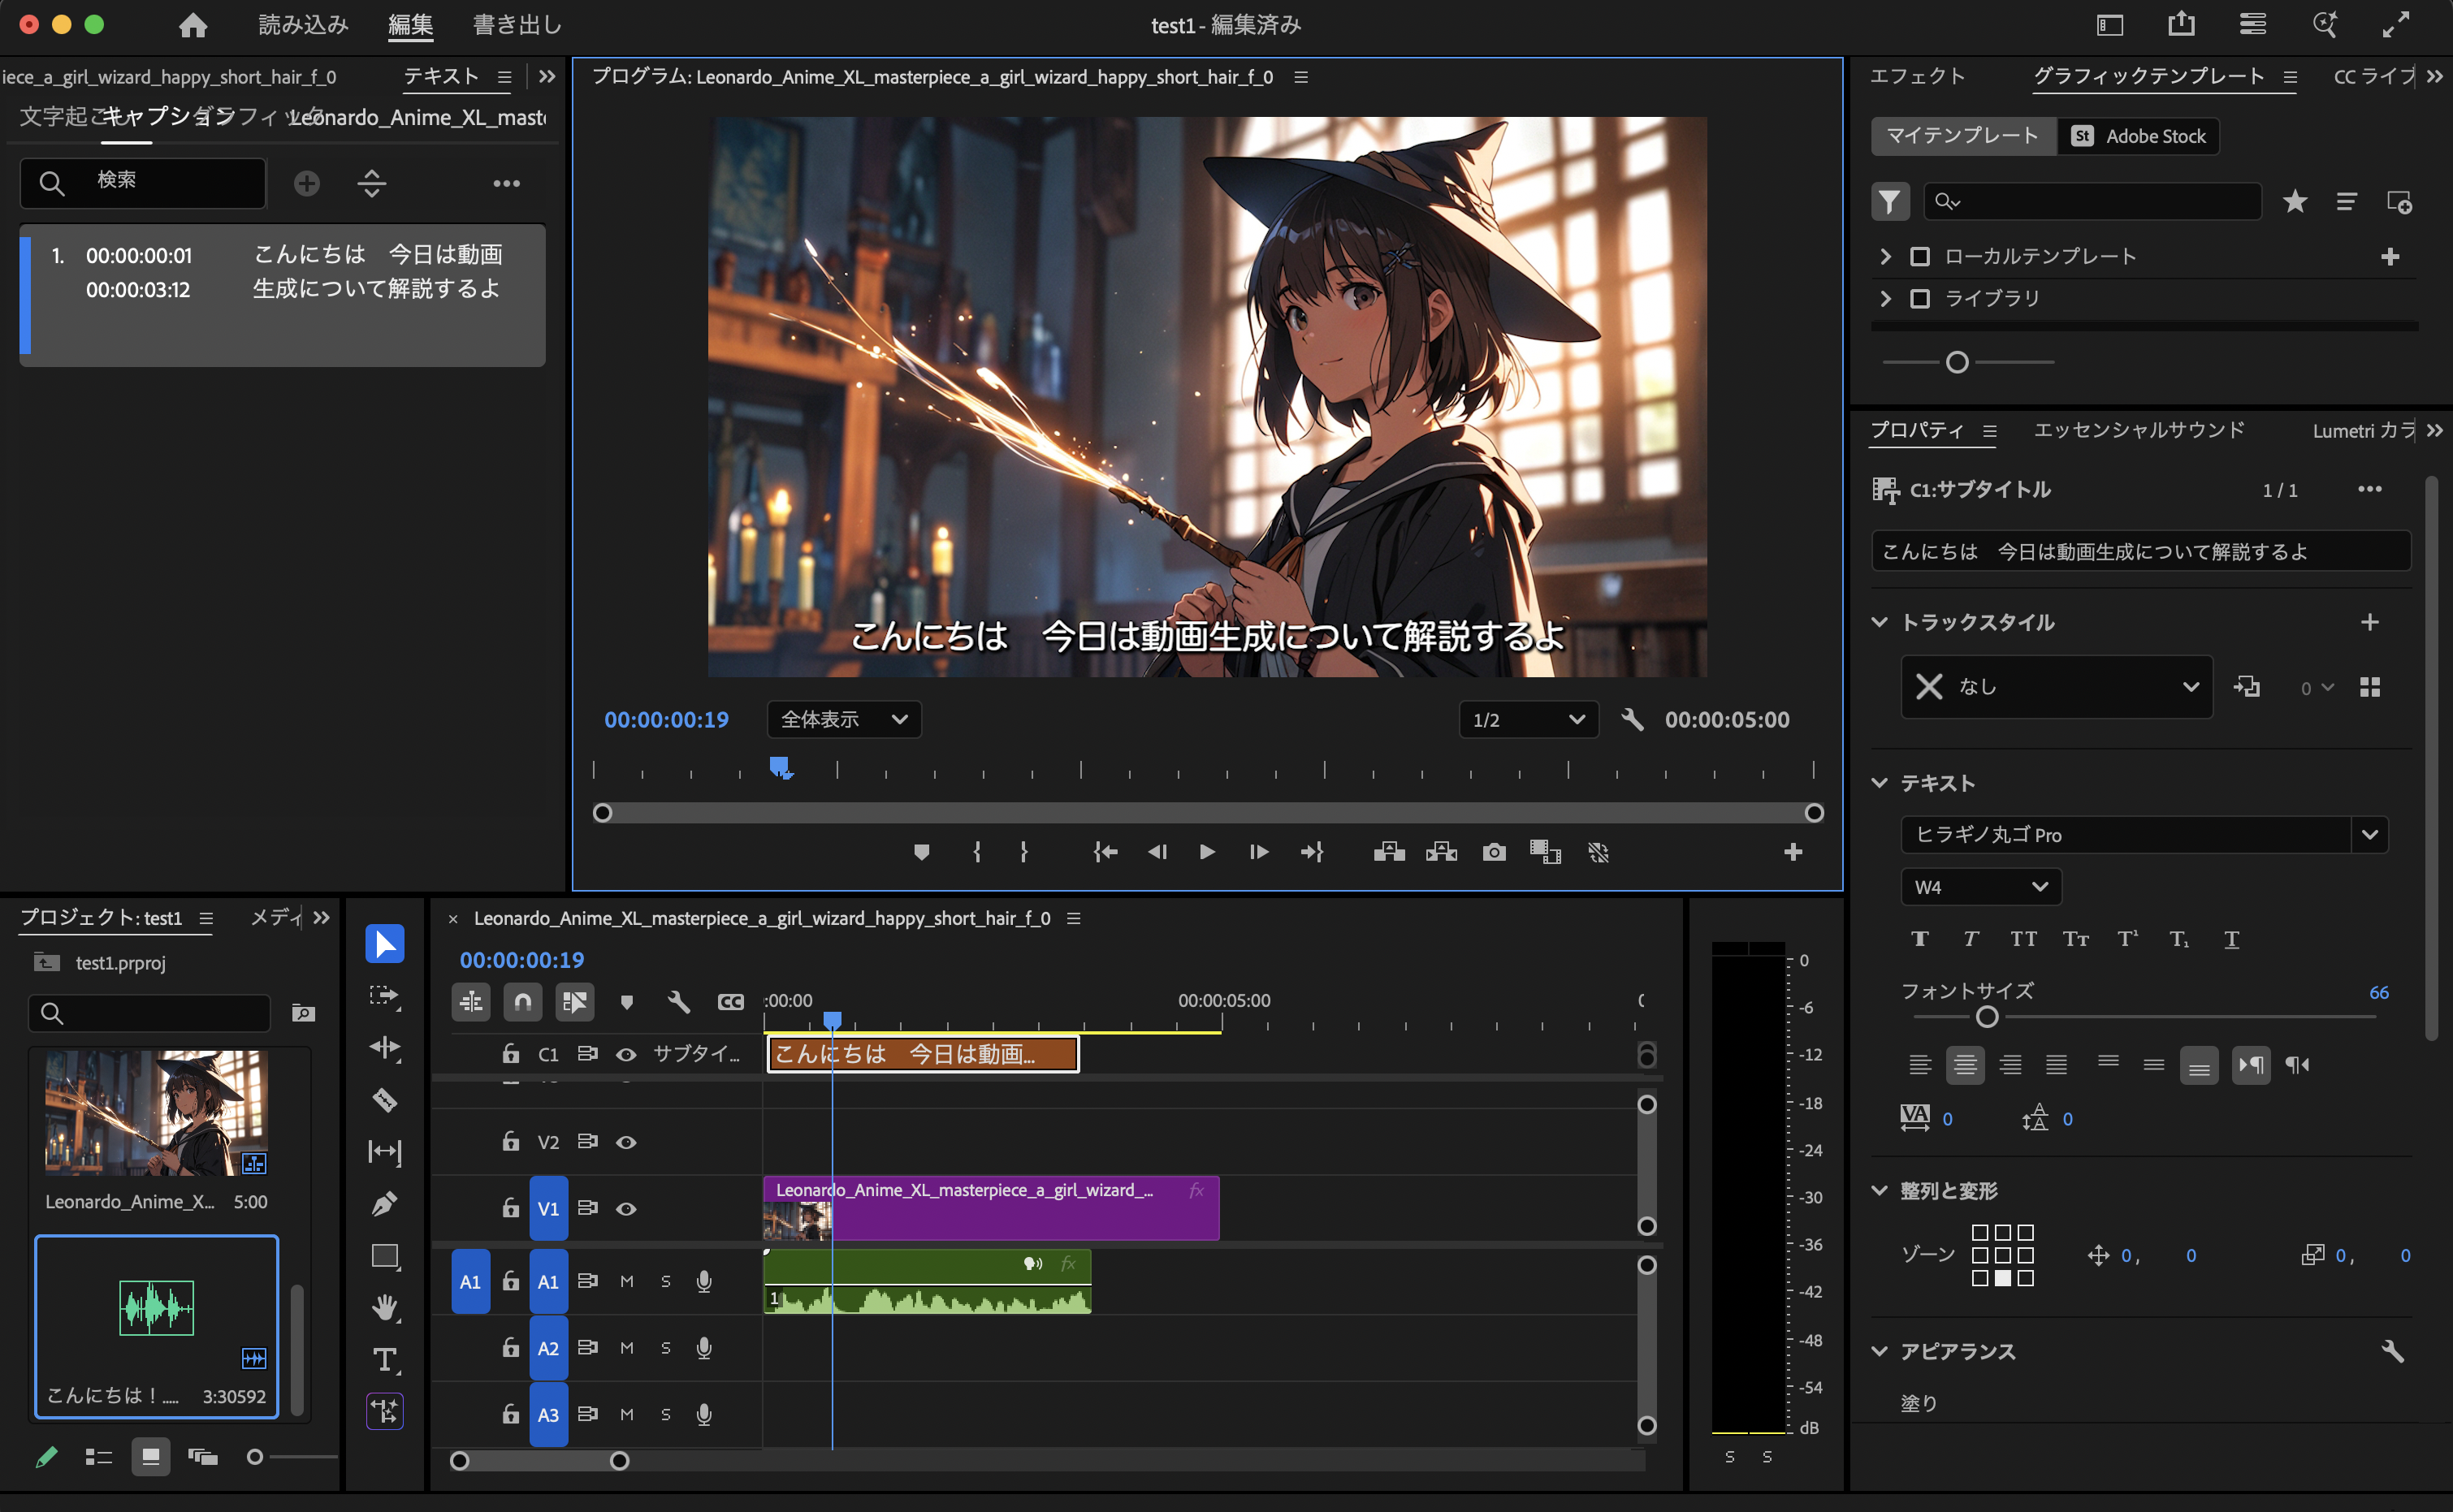Click the Project panel zoom slider
2453x1512 pixels.
tap(255, 1457)
